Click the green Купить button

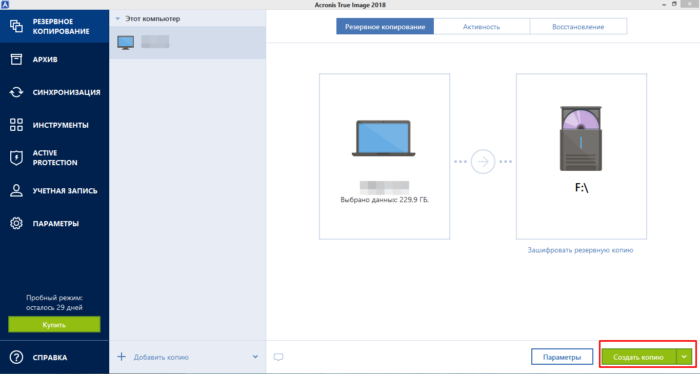[x=54, y=324]
